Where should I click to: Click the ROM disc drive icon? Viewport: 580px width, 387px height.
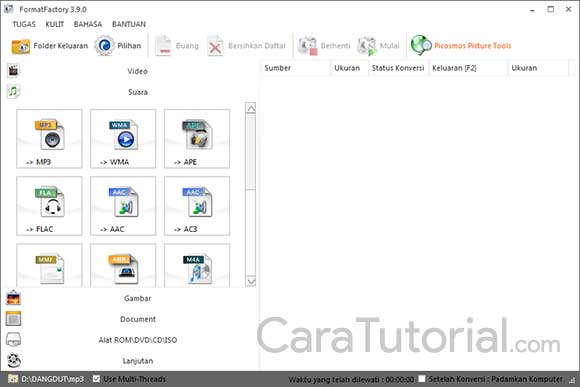coord(14,340)
